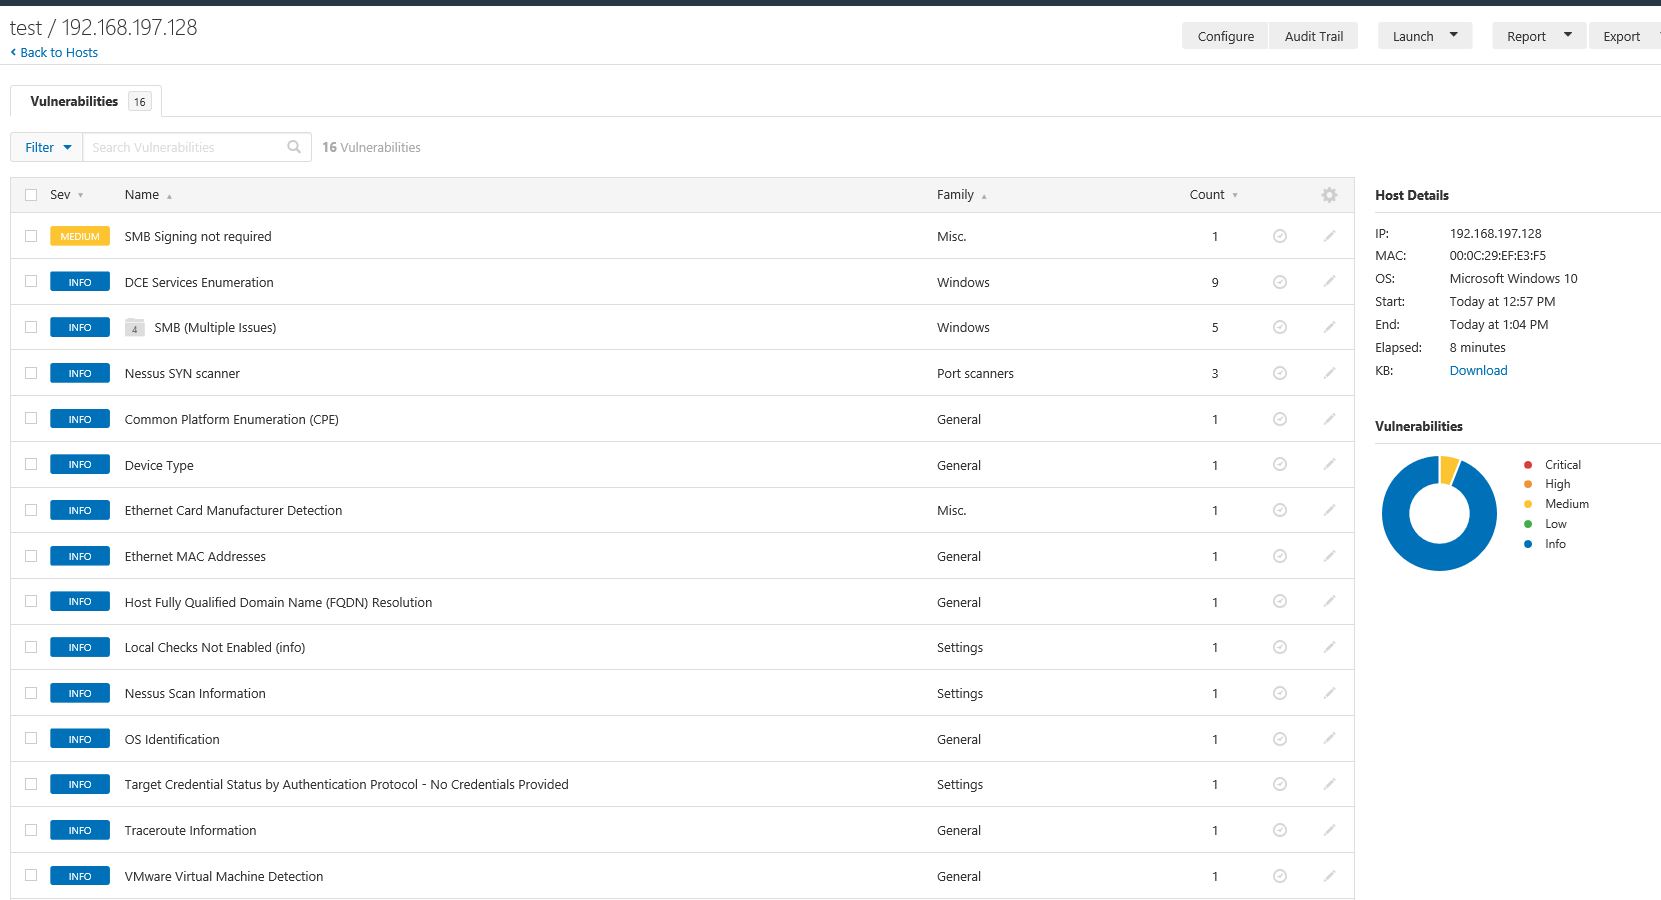
Task: Click the pencil edit icon for SMB Signing row
Action: point(1329,236)
